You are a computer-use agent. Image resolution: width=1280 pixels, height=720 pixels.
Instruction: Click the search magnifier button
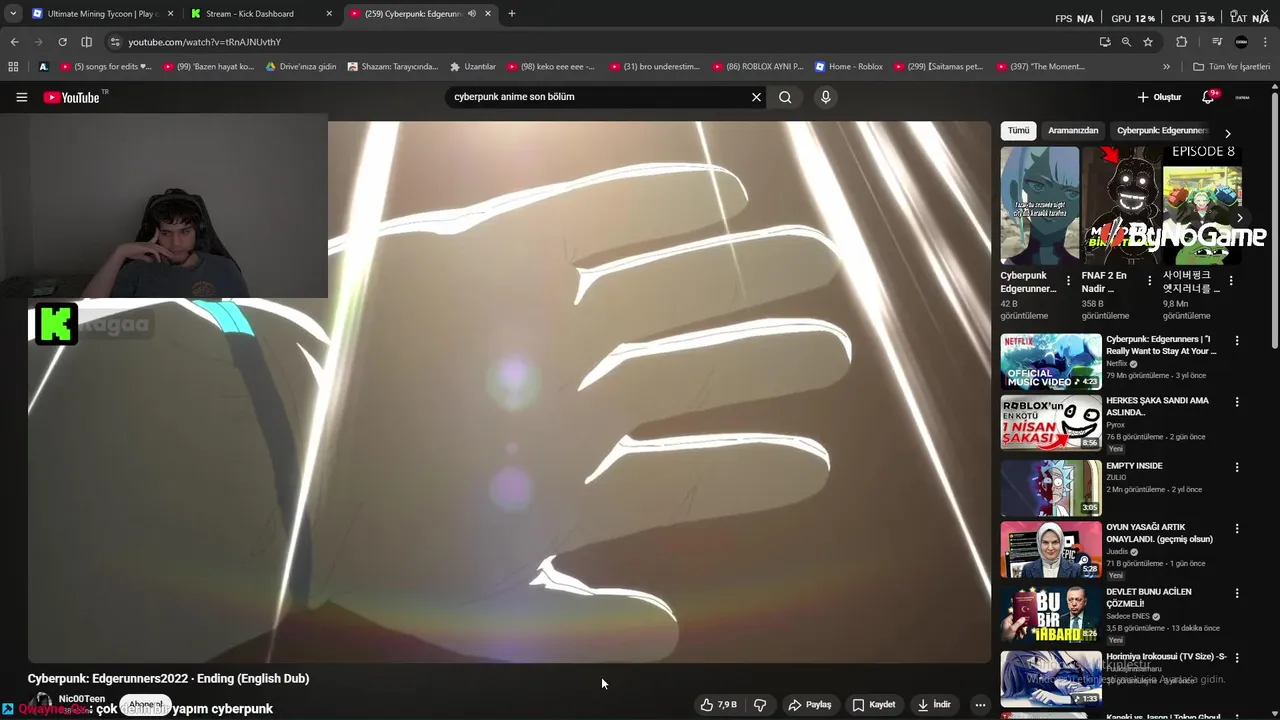coord(785,97)
